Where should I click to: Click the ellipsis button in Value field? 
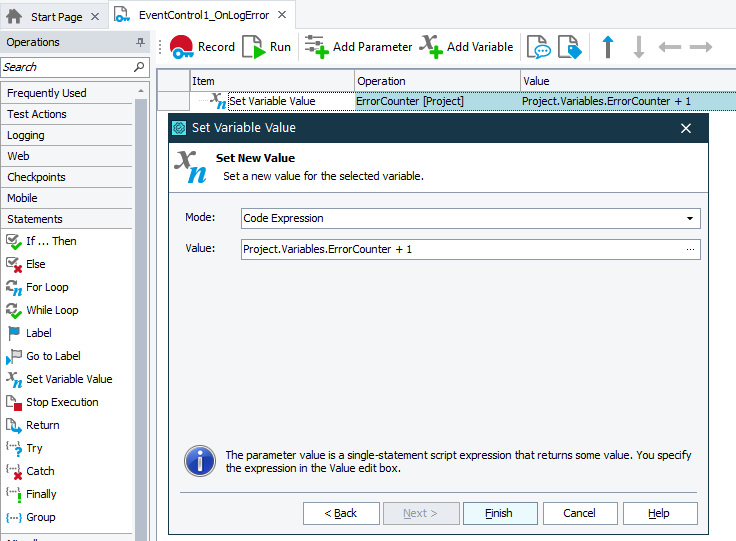coord(690,249)
